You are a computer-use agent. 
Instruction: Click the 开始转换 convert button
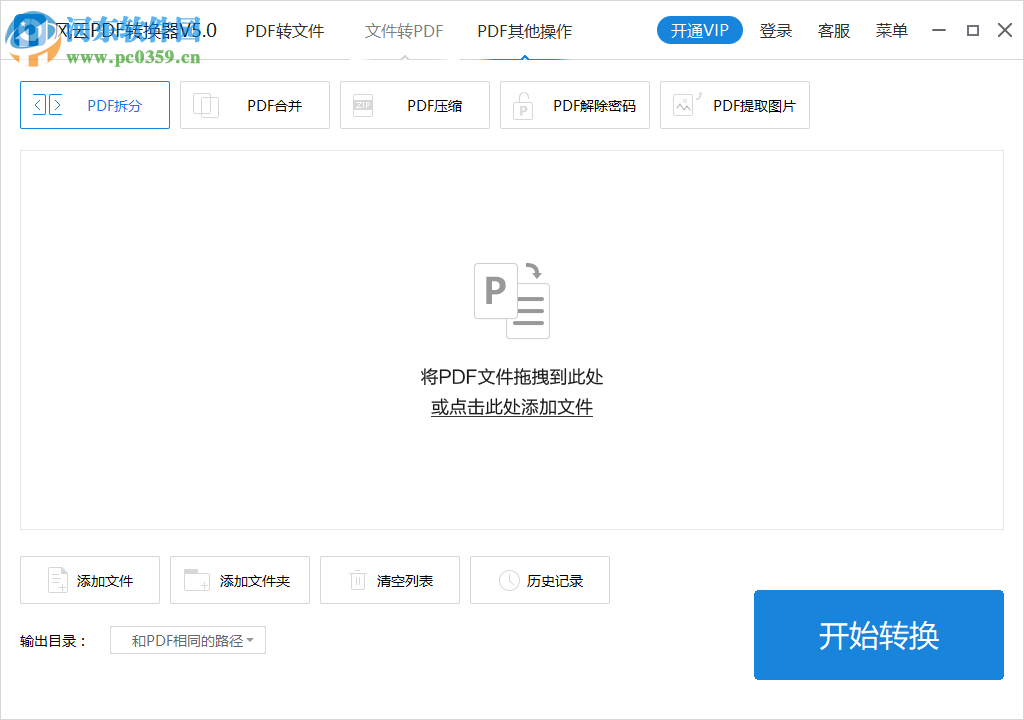click(x=878, y=635)
